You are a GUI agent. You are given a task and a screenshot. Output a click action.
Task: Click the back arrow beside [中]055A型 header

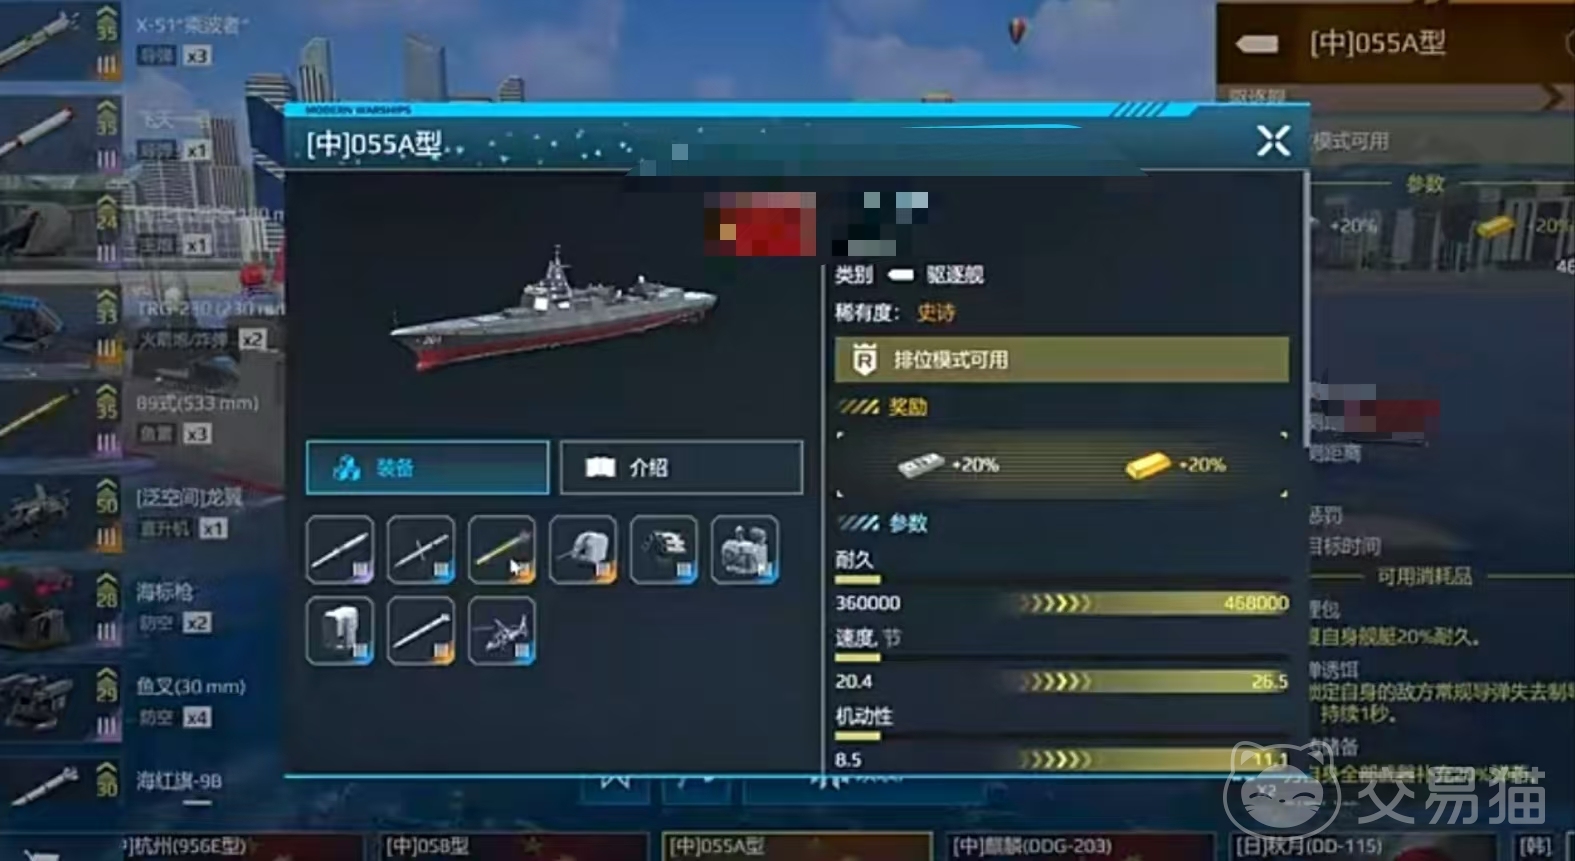coord(1257,43)
